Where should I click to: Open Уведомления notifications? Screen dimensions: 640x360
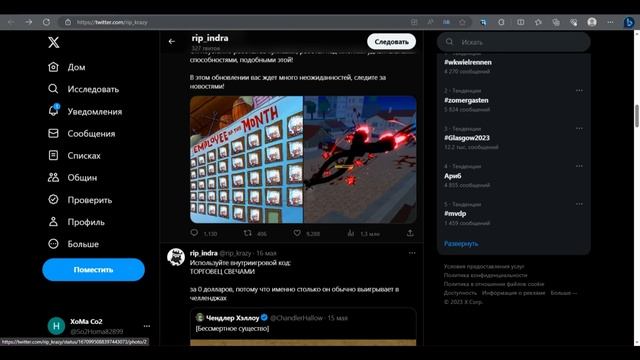[x=85, y=111]
